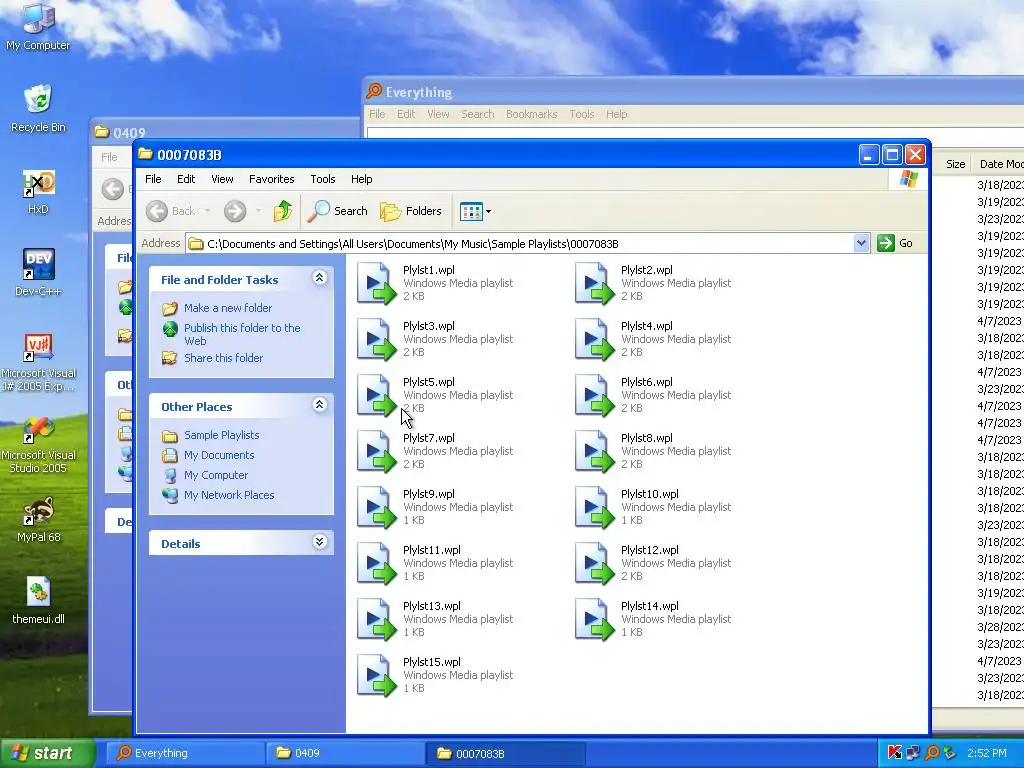
Task: Select the Plylst15.wpl playlist icon
Action: 376,675
